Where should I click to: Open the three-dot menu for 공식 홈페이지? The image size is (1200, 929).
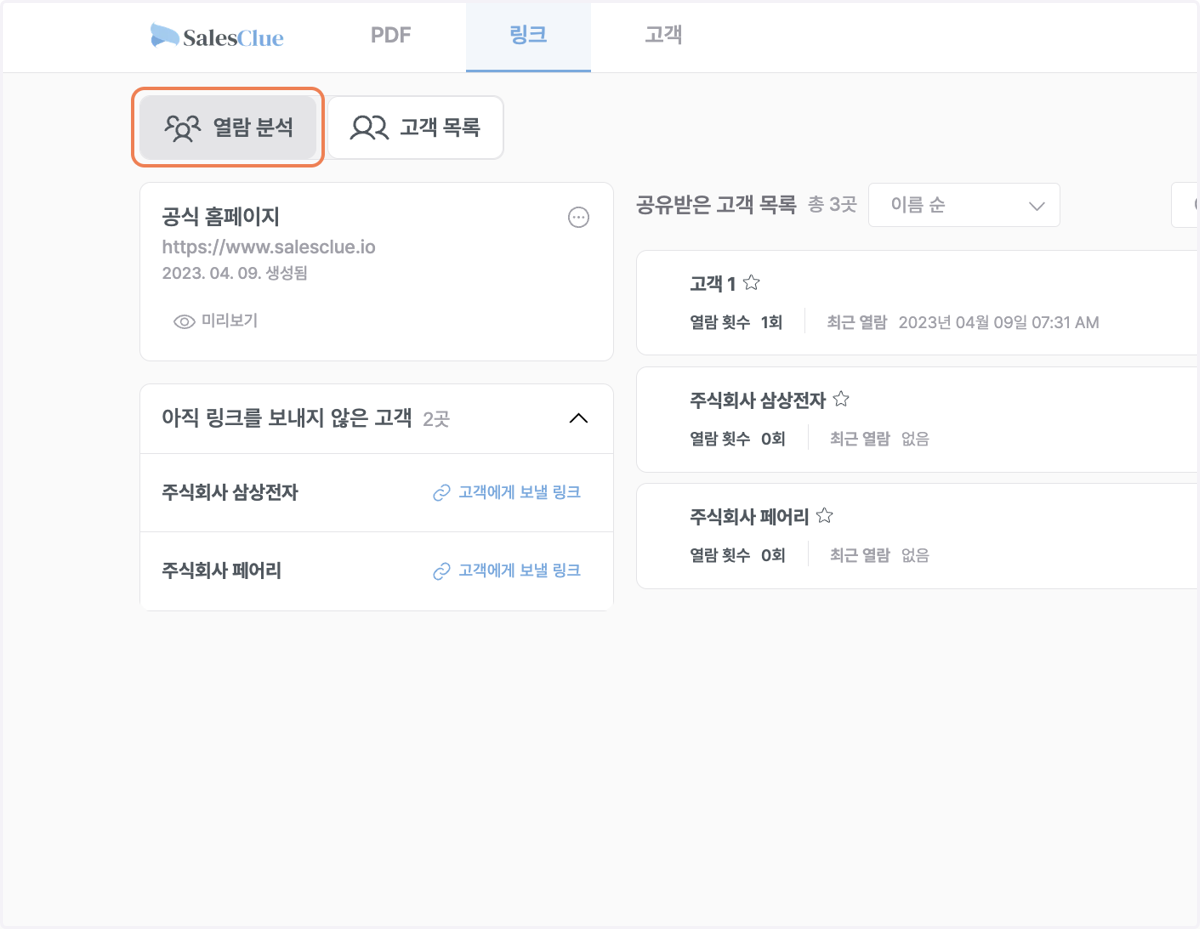578,217
